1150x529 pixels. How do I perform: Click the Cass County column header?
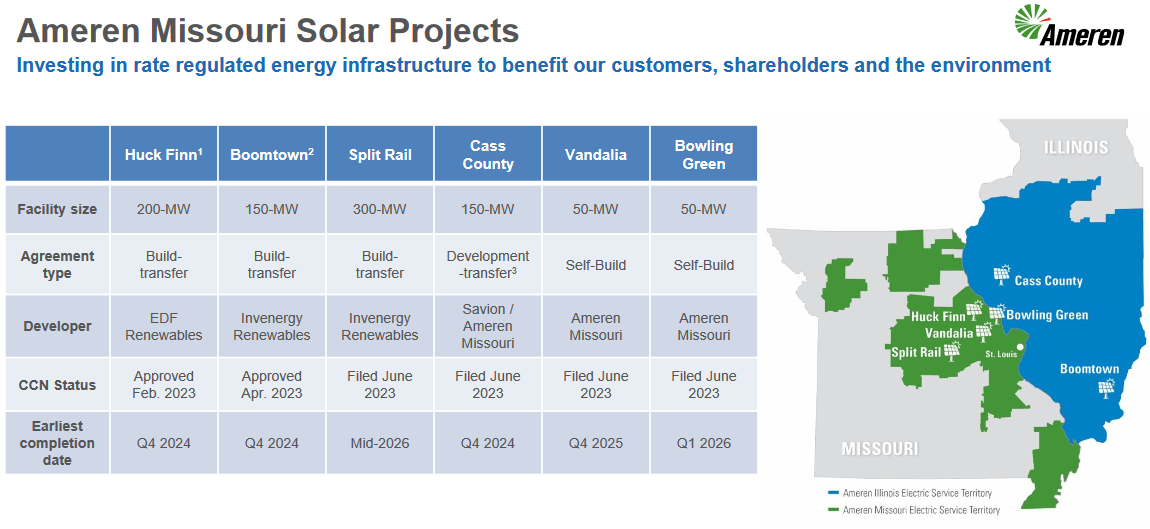(488, 154)
